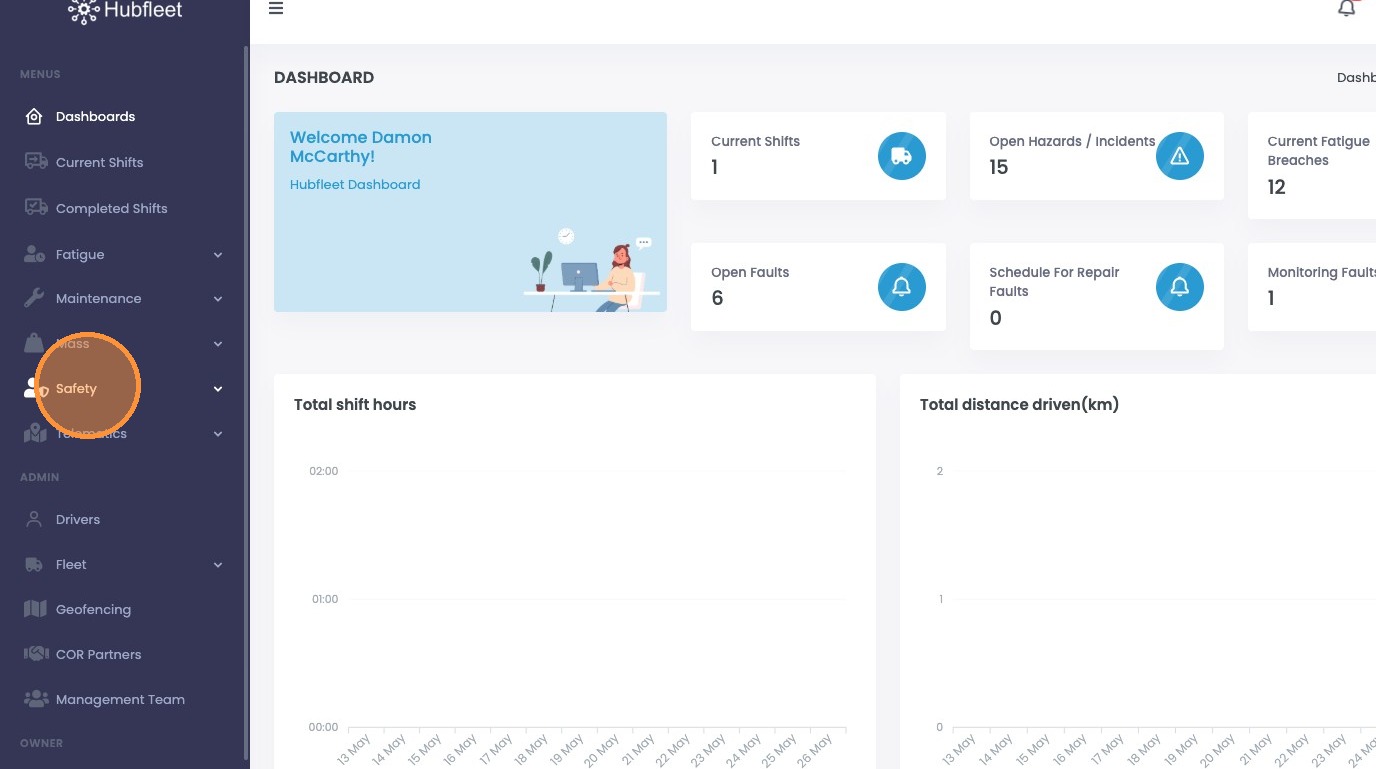This screenshot has width=1376, height=769.
Task: Click the COR Partners handshake icon
Action: pos(36,655)
